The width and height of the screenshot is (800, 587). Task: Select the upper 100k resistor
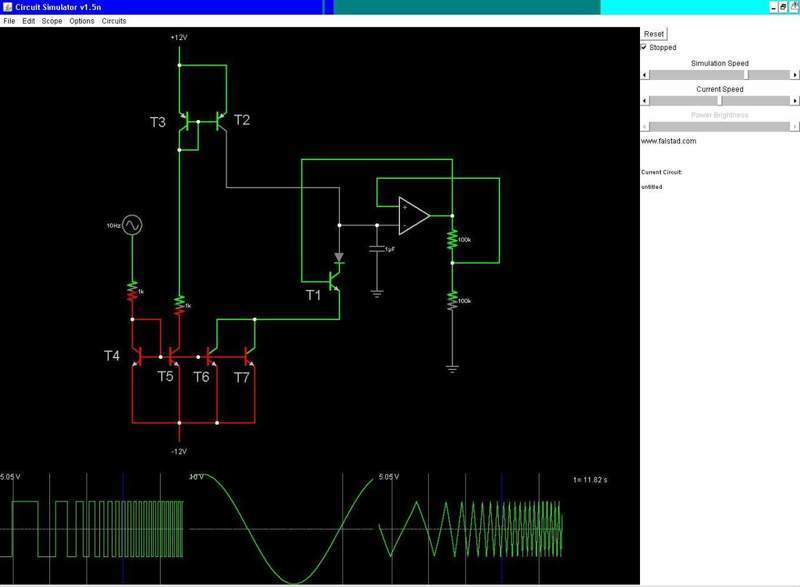[x=452, y=240]
